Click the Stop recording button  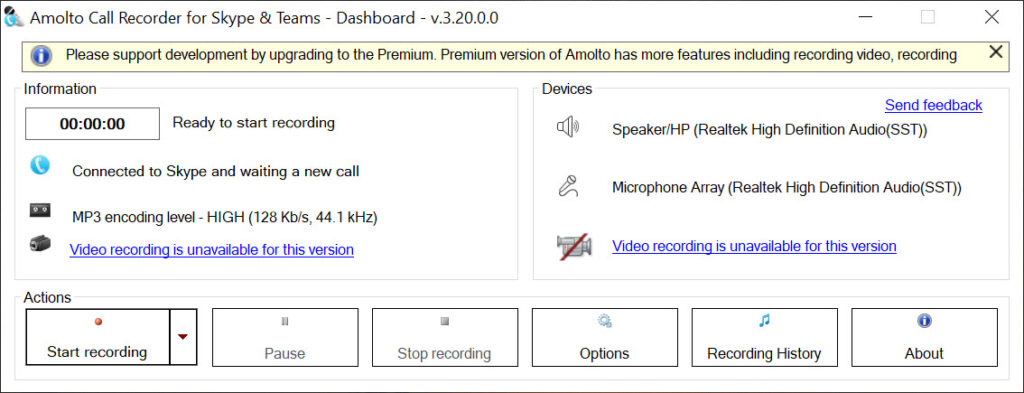(445, 338)
